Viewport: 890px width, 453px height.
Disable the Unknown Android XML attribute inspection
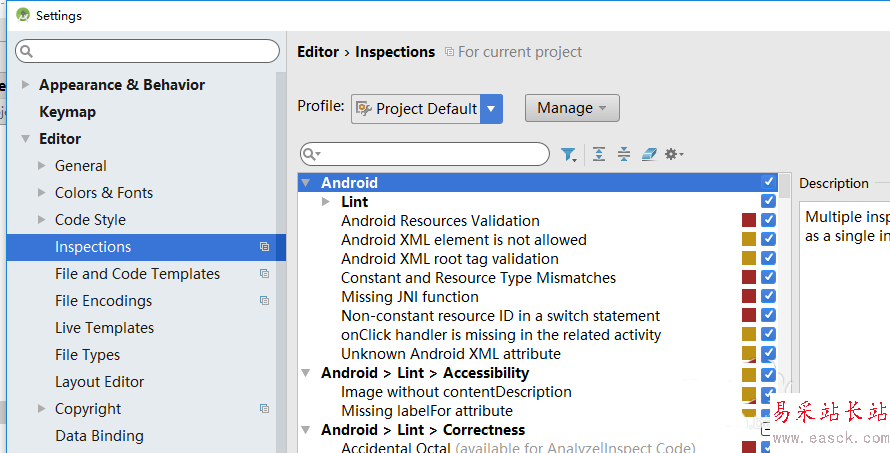[x=768, y=354]
